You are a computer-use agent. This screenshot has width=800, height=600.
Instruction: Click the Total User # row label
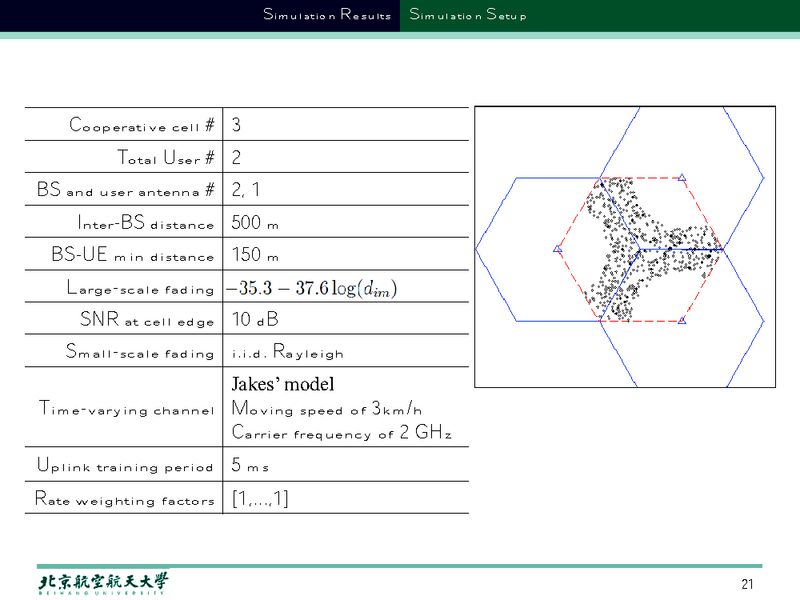click(166, 158)
